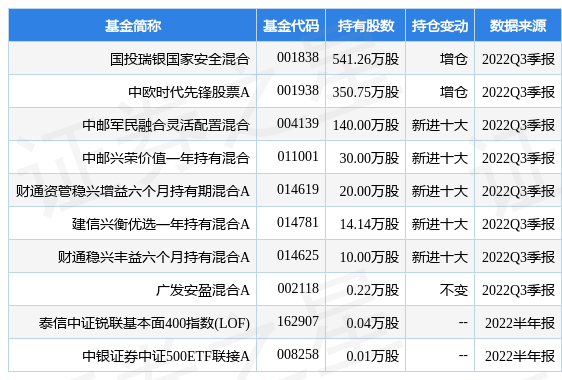Click the 持有股数 column header
The width and height of the screenshot is (562, 380).
[x=366, y=26]
